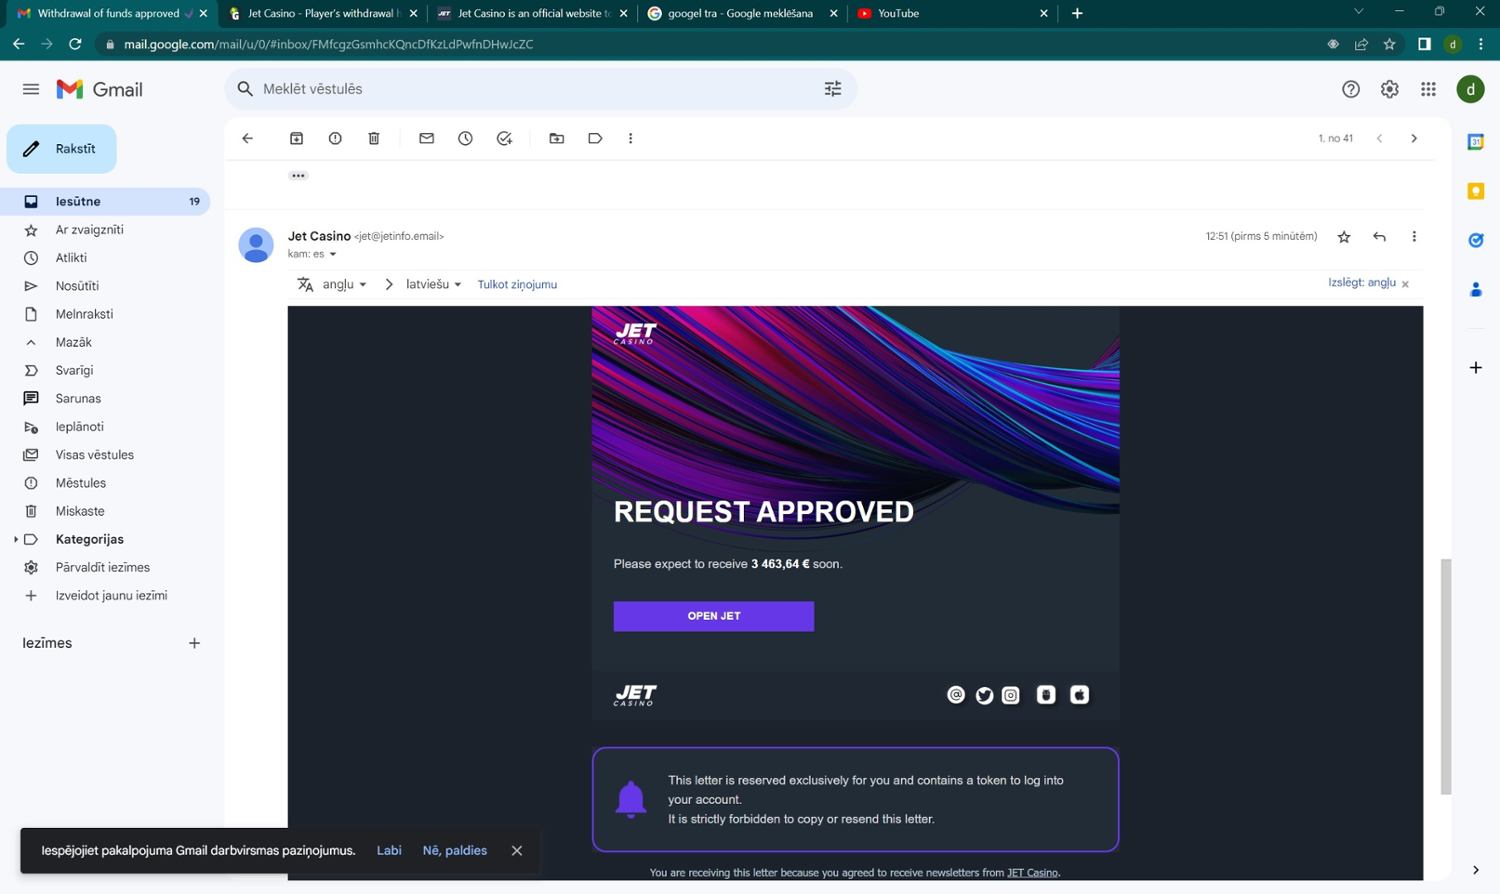1500x894 pixels.
Task: Click the Archive icon in email toolbar
Action: (297, 139)
